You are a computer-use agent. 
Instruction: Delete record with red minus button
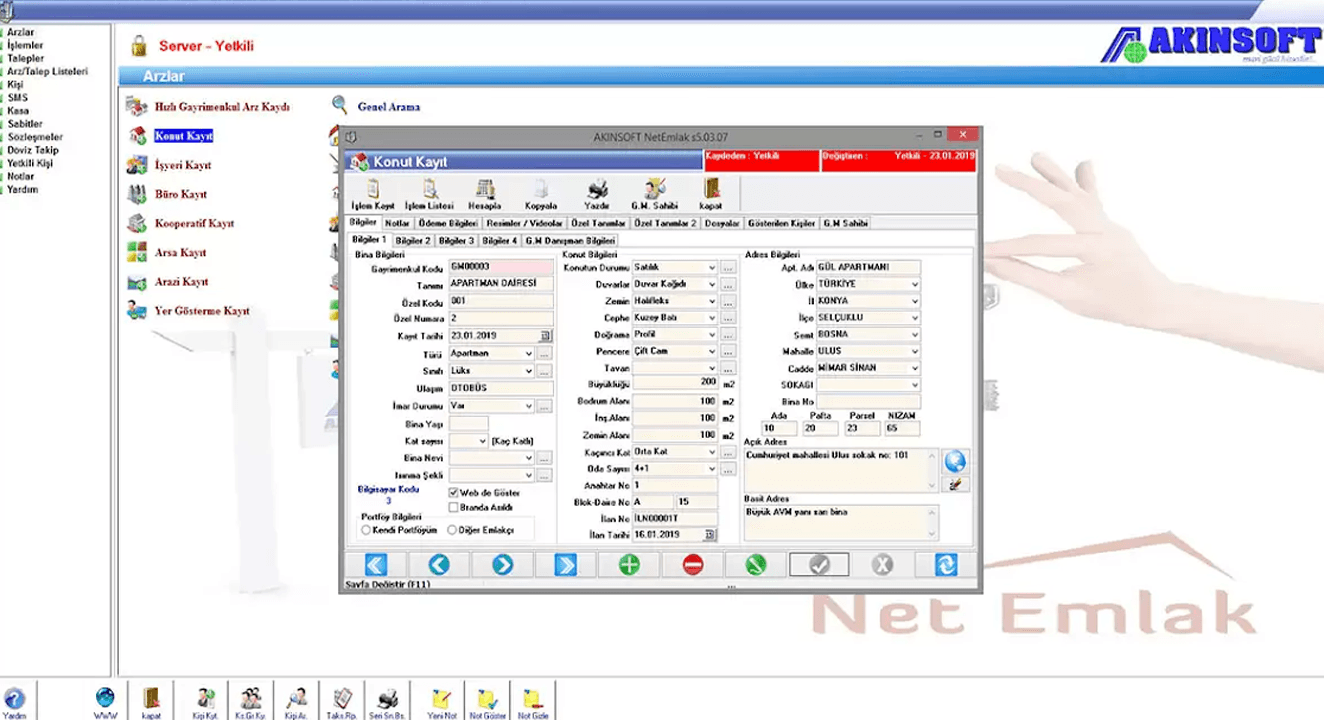(692, 565)
